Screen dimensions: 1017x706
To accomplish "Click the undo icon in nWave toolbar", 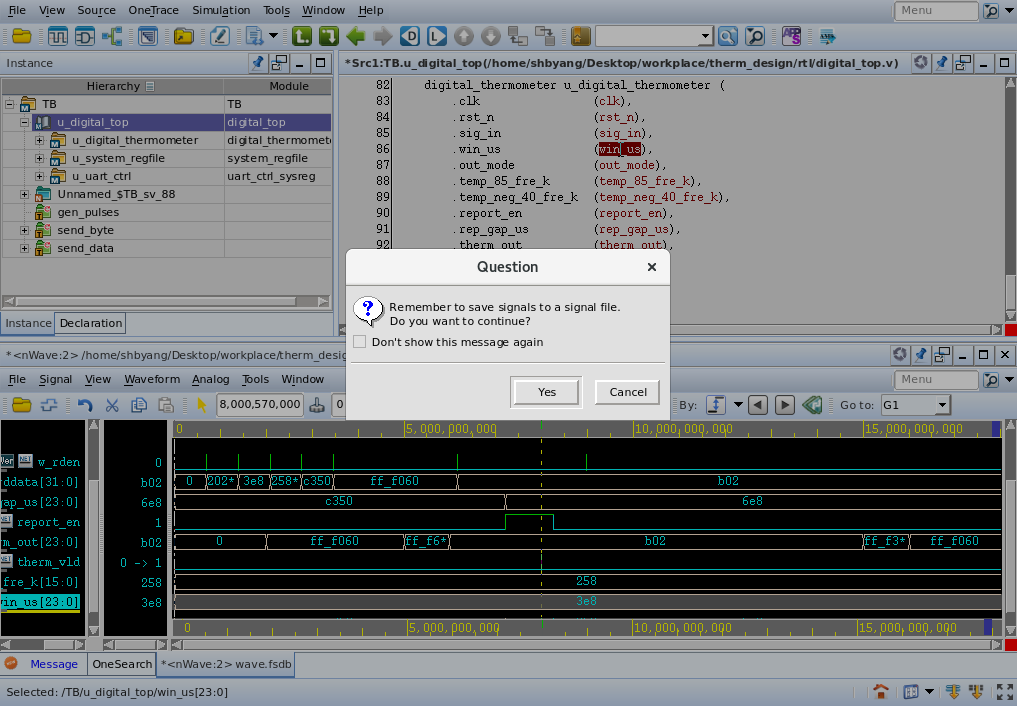I will point(85,405).
